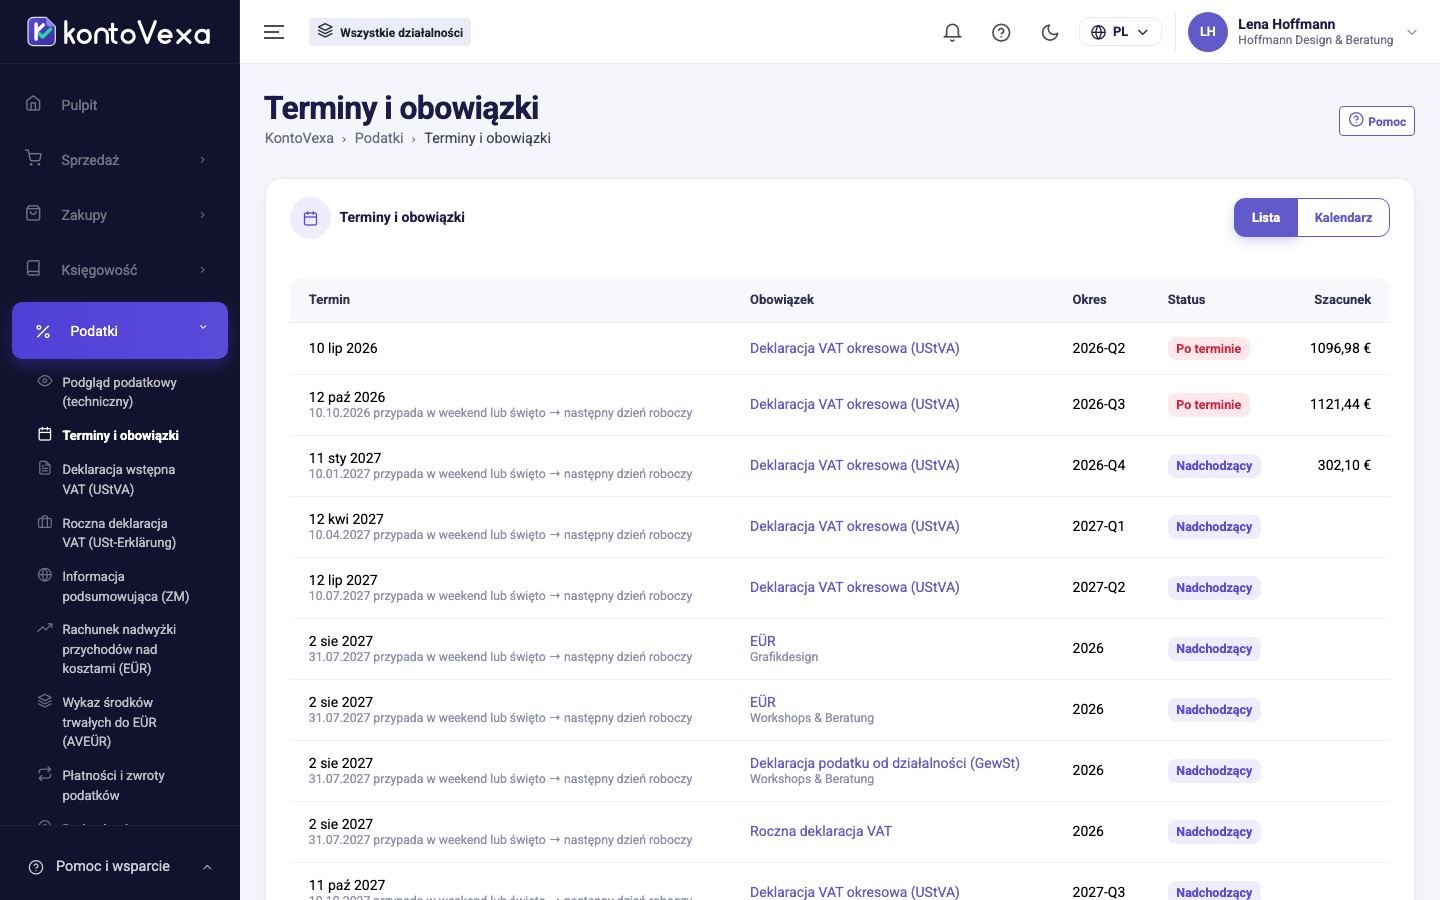Expand the Księgowość menu chevron
The height and width of the screenshot is (900, 1440).
point(203,270)
